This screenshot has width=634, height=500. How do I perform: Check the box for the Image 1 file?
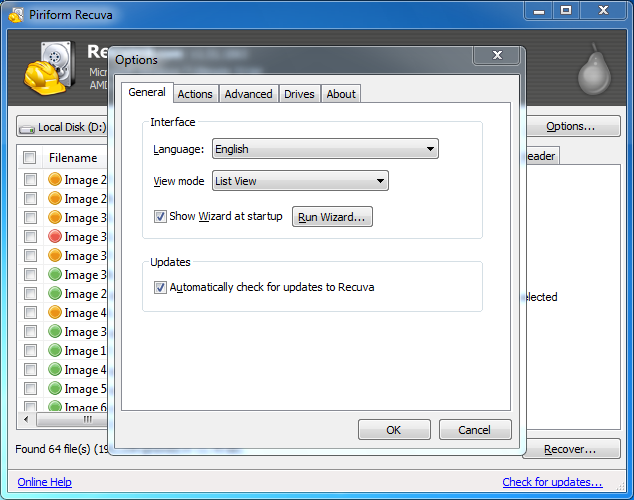pyautogui.click(x=30, y=350)
